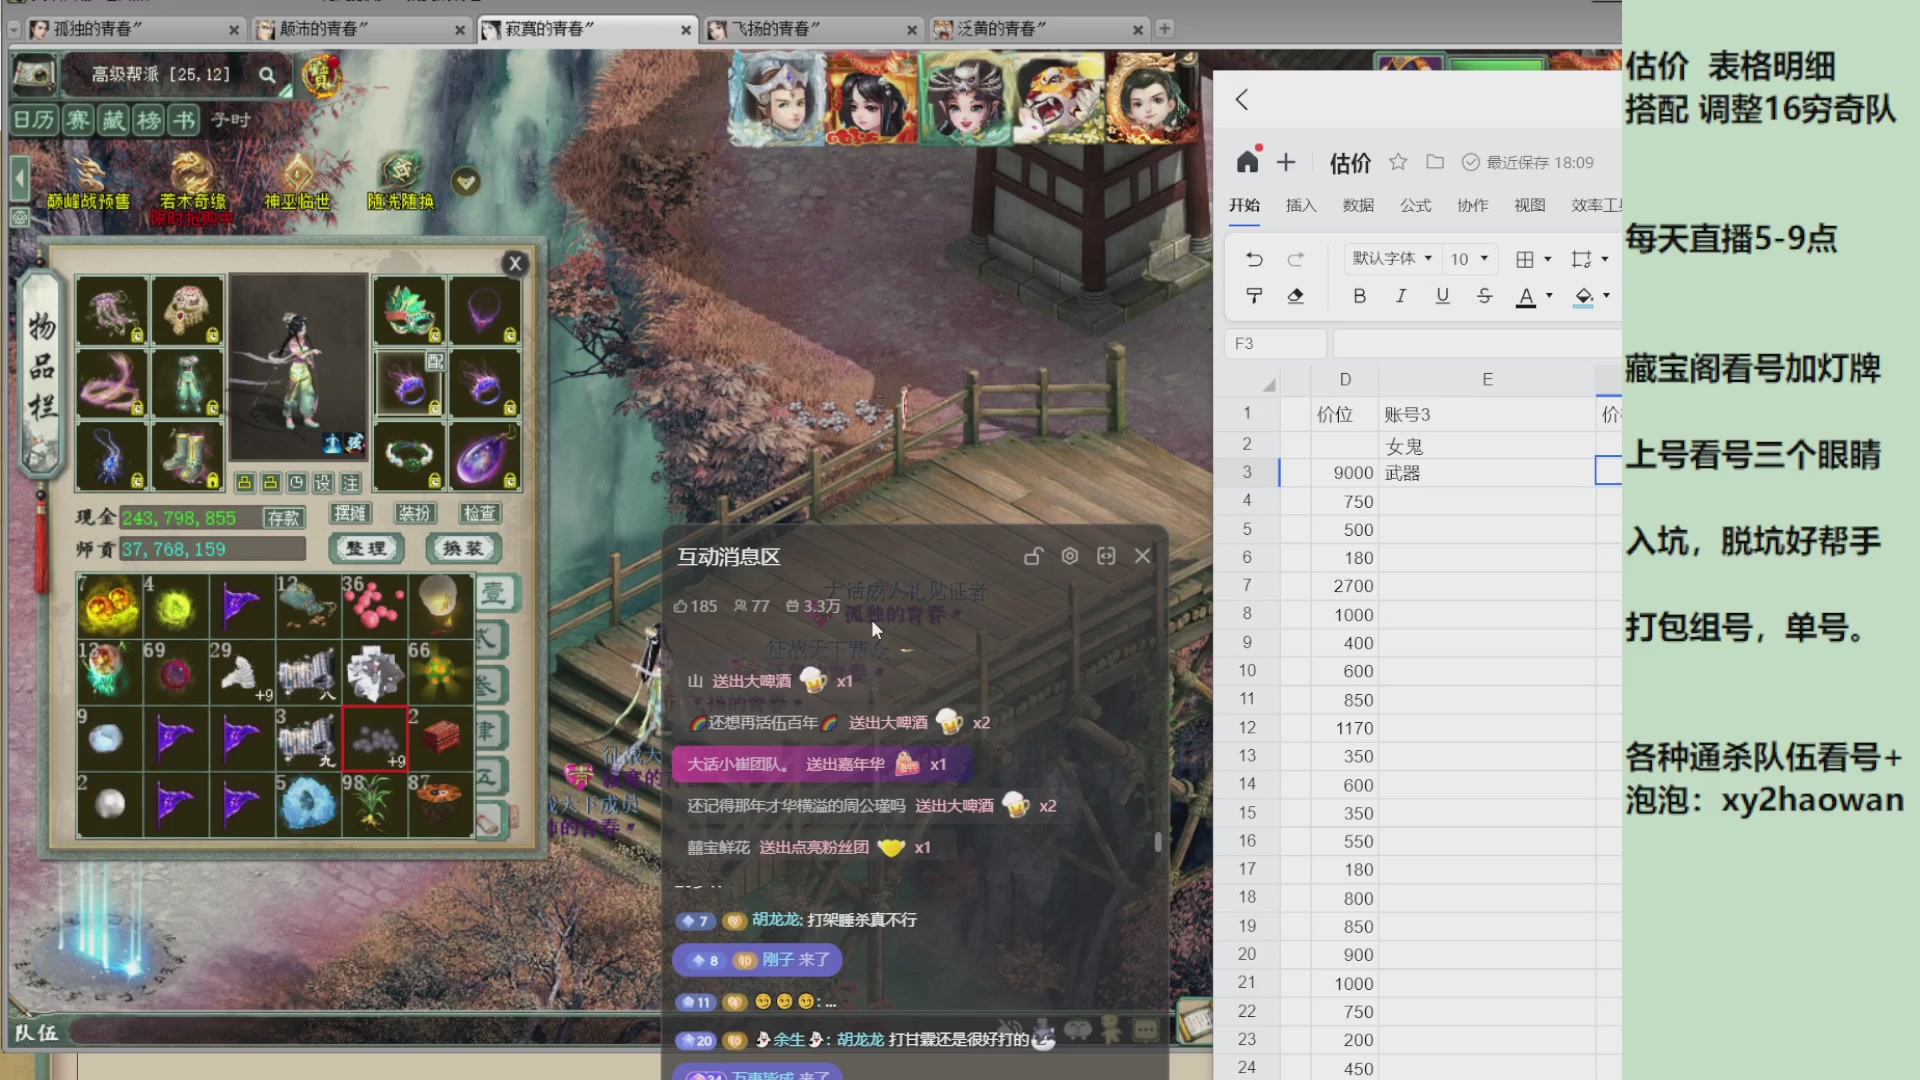Select the purple pendant gem equipment slot
Viewport: 1920px width, 1080px height.
point(484,456)
